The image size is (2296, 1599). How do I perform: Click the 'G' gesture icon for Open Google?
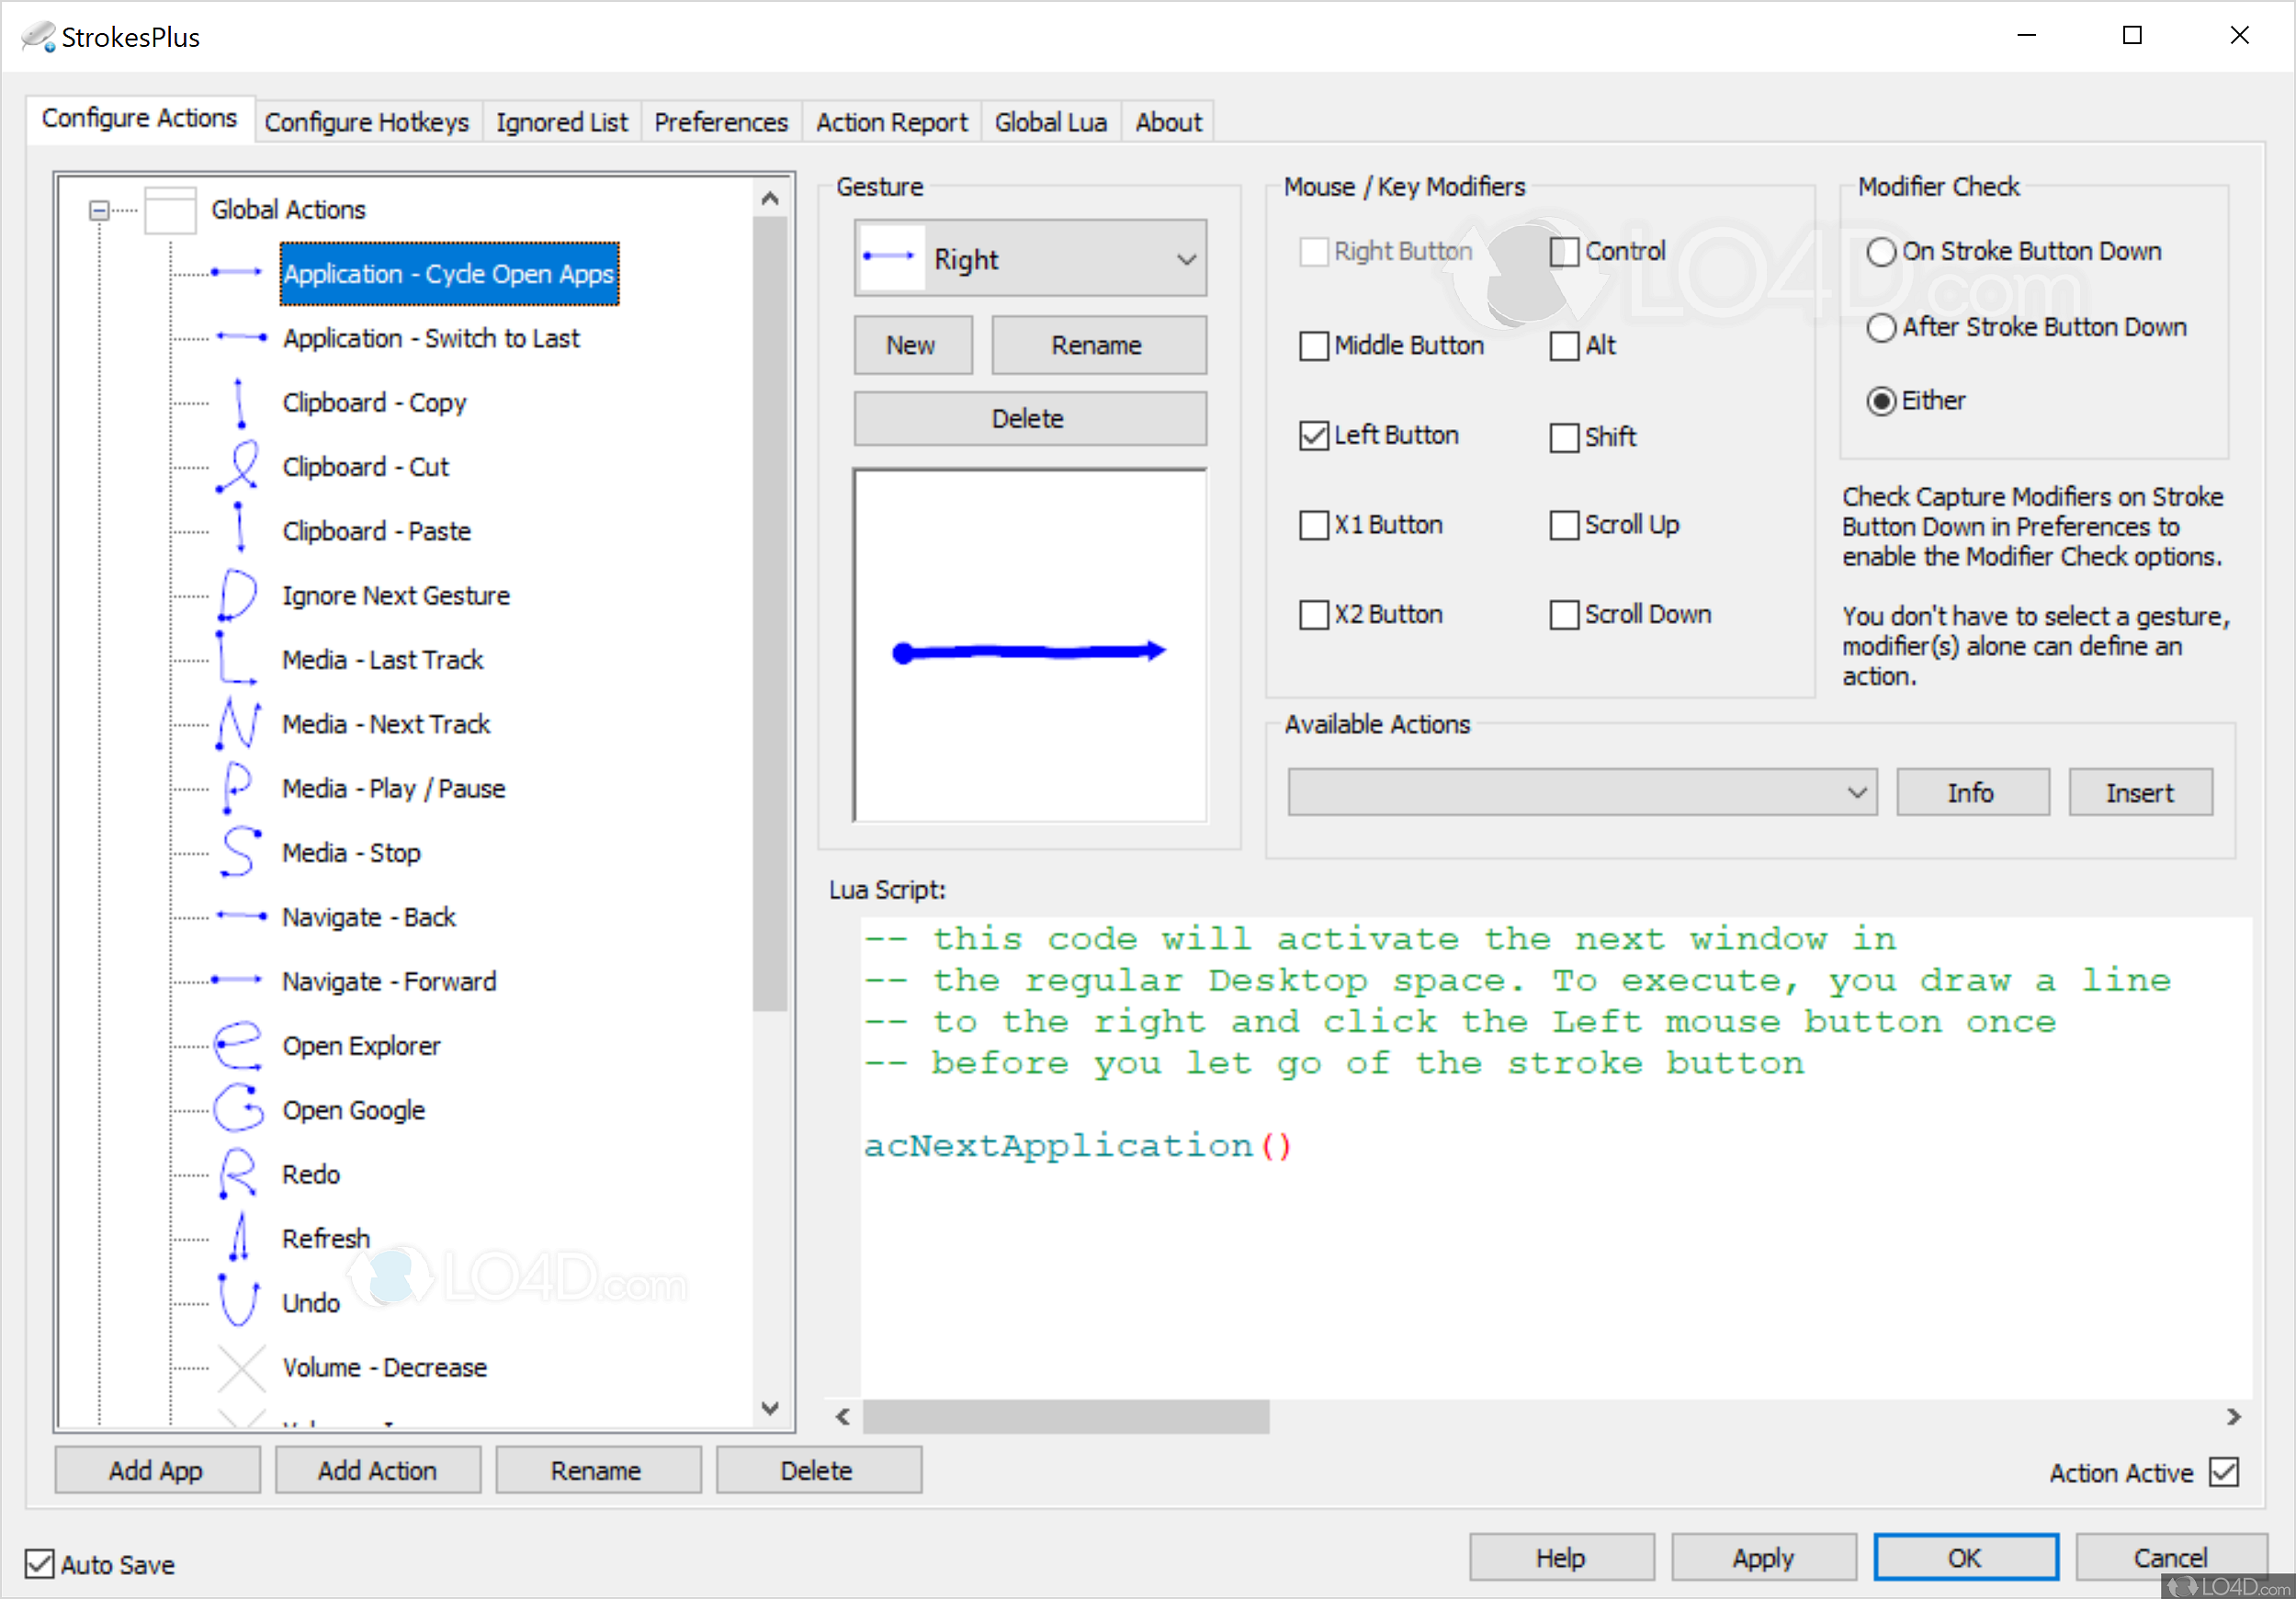click(238, 1109)
